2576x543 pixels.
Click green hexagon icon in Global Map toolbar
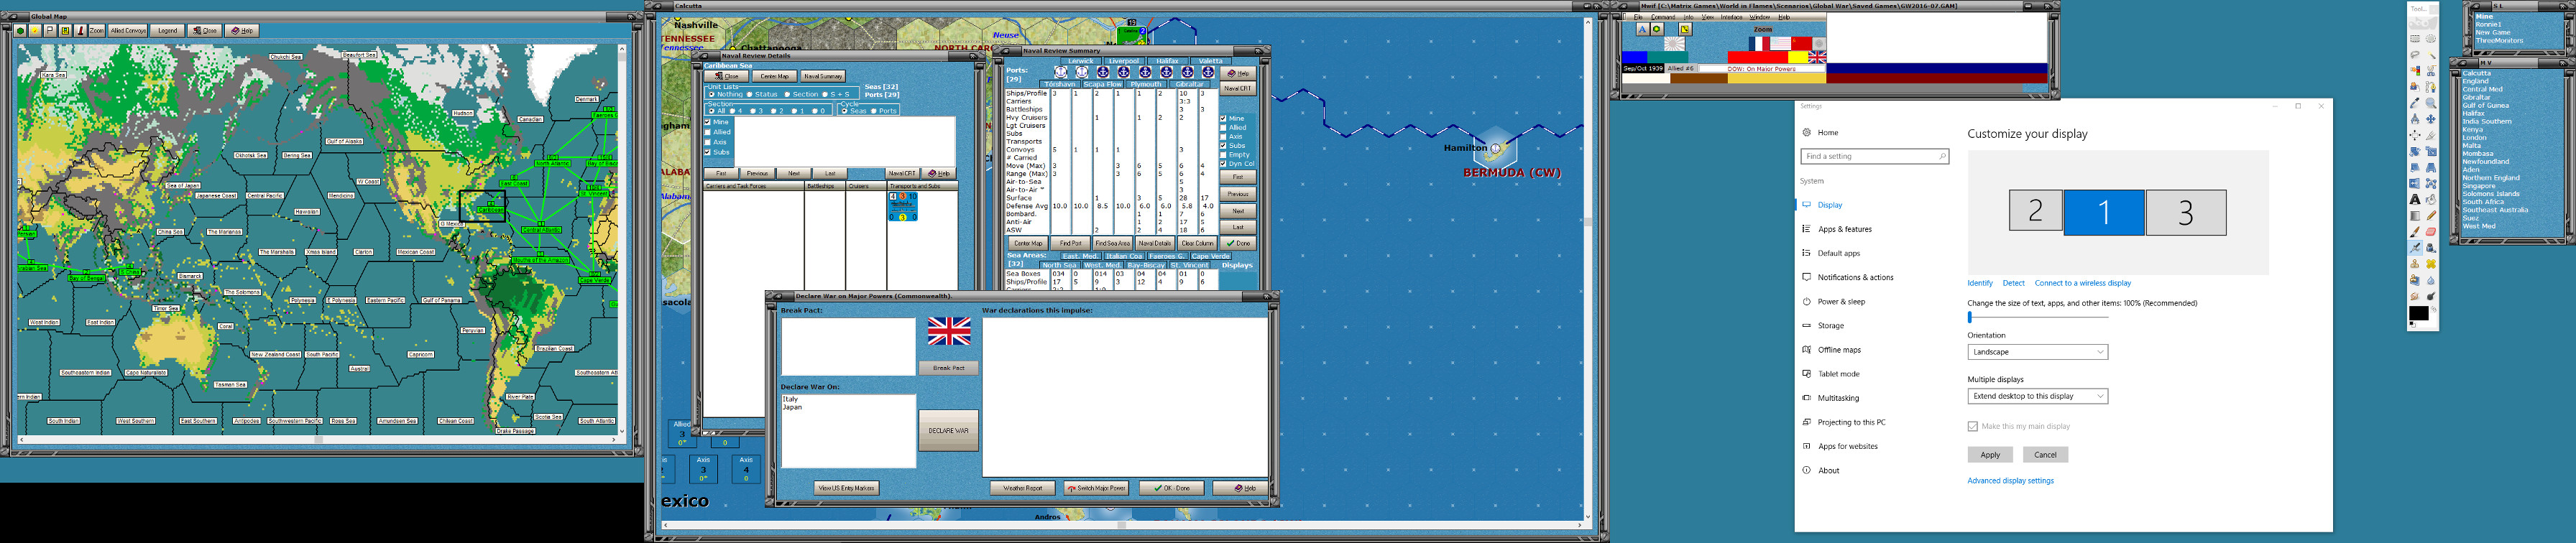click(20, 31)
